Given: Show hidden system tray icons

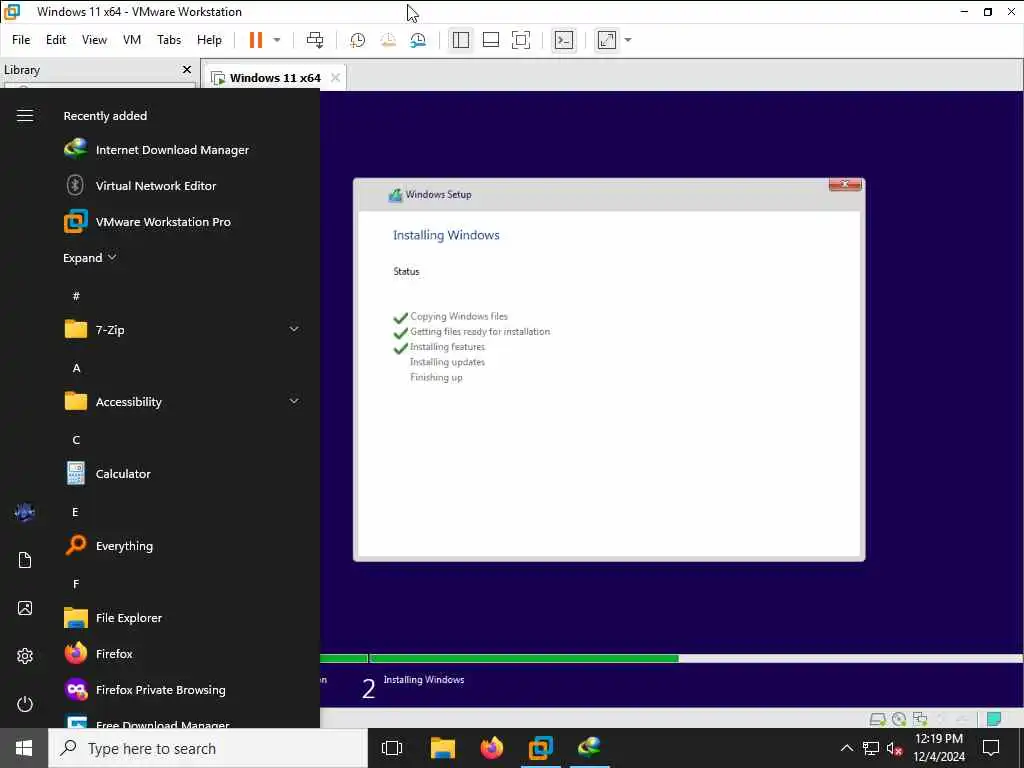Looking at the screenshot, I should pyautogui.click(x=846, y=748).
